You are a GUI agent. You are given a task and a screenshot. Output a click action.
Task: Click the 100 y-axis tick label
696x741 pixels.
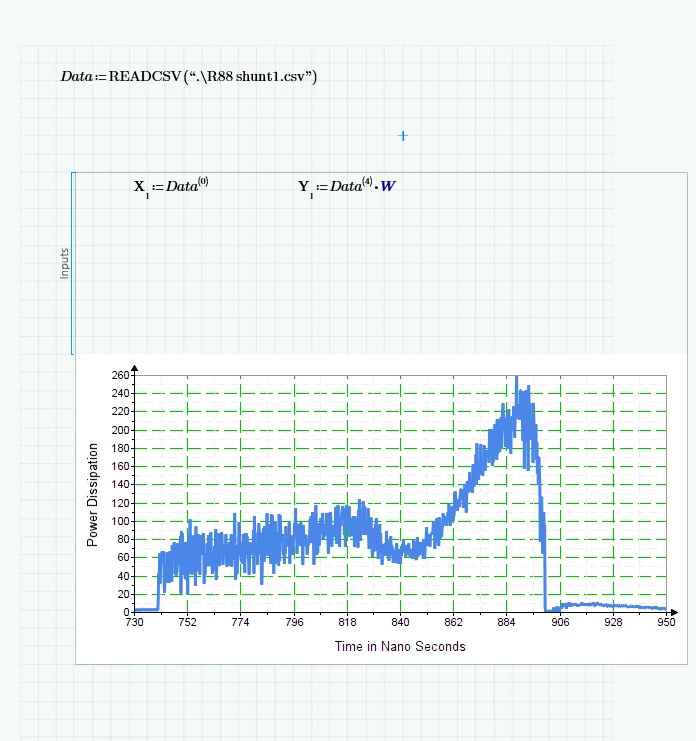pyautogui.click(x=120, y=521)
